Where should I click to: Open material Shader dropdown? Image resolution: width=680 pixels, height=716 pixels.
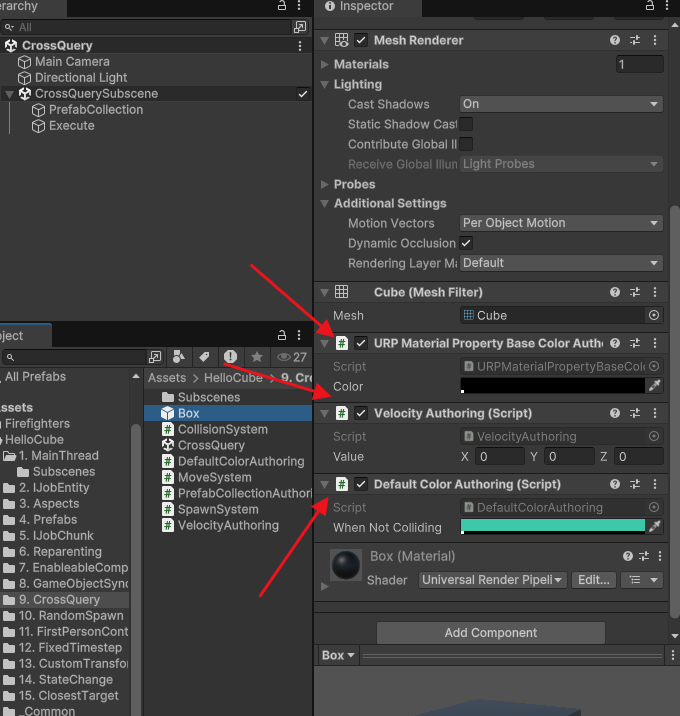492,580
